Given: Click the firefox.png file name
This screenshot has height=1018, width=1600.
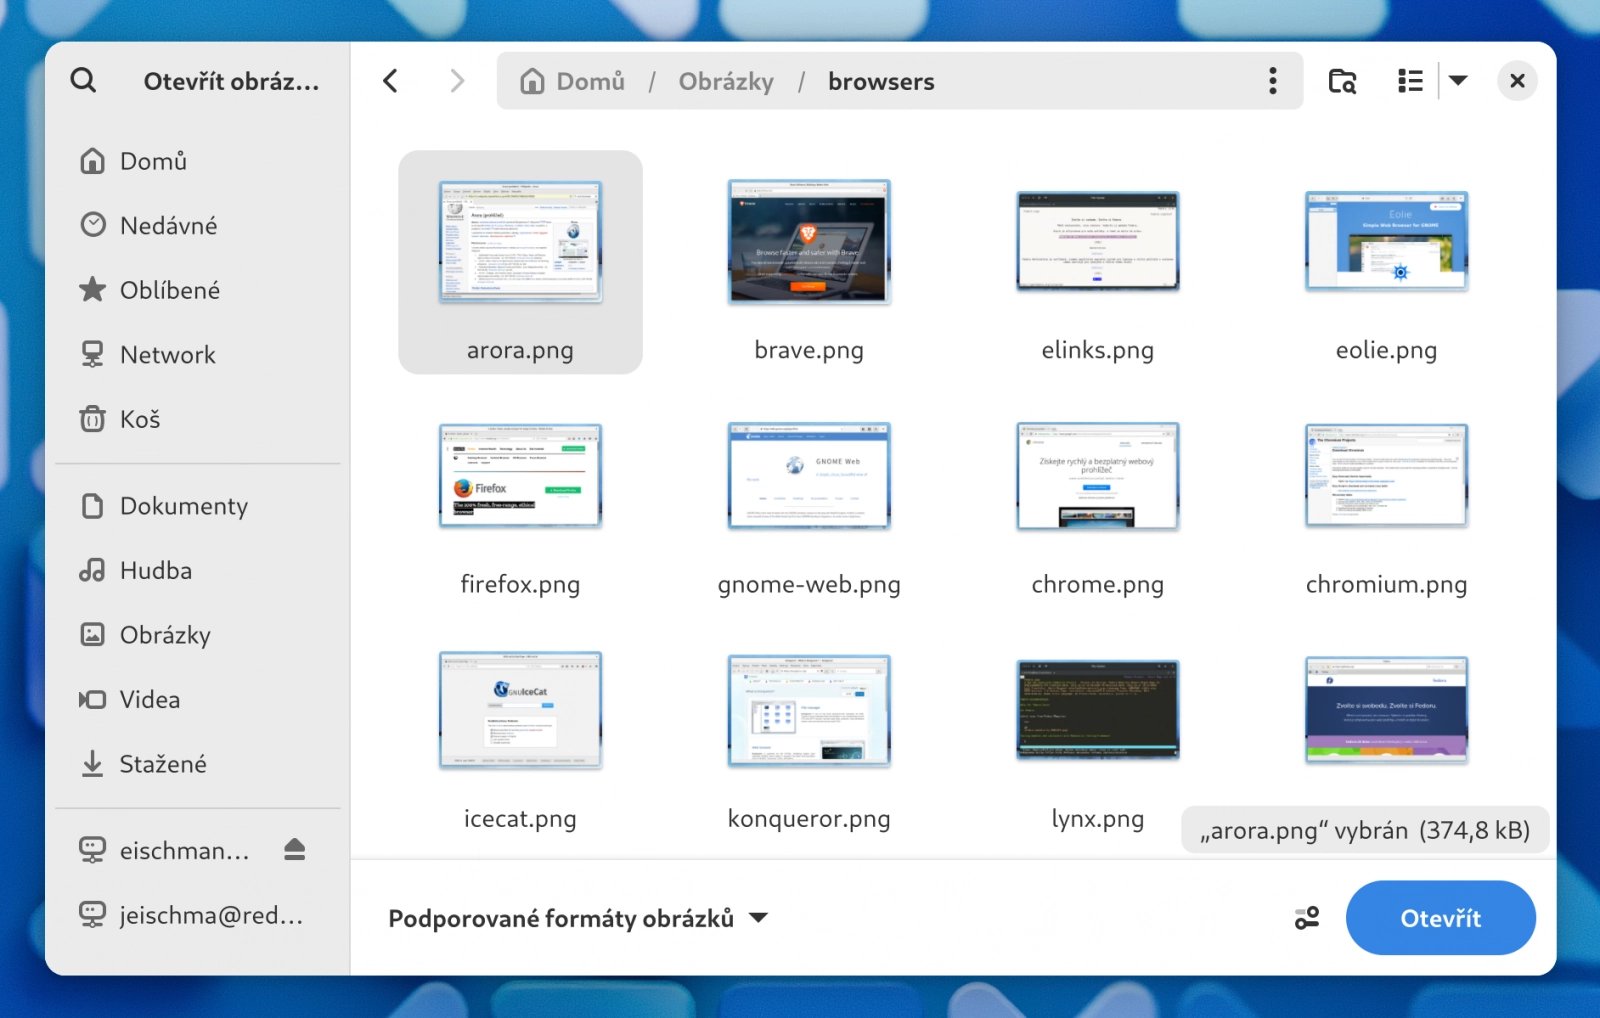Looking at the screenshot, I should click(x=520, y=584).
